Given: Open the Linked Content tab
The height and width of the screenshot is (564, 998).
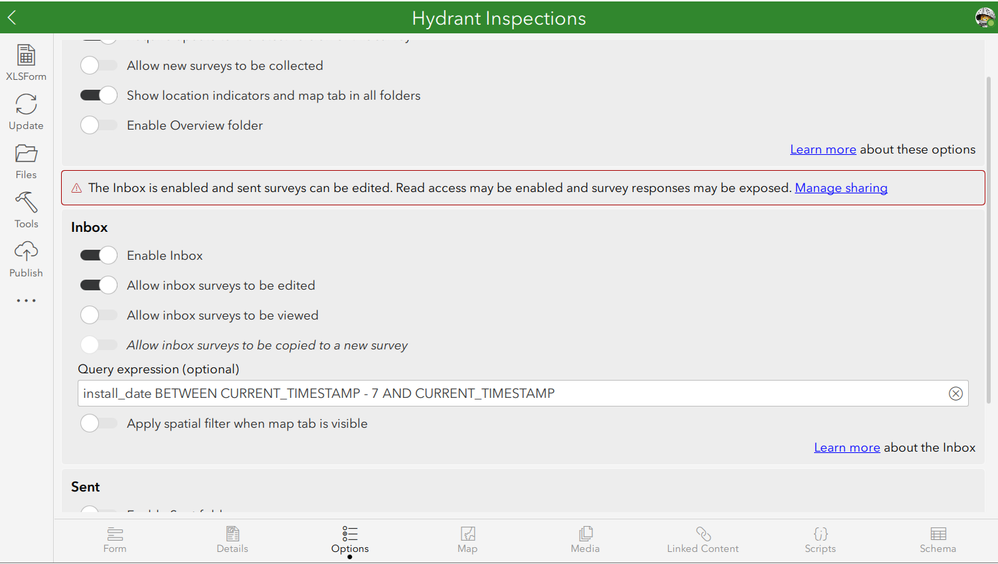Looking at the screenshot, I should pyautogui.click(x=703, y=539).
